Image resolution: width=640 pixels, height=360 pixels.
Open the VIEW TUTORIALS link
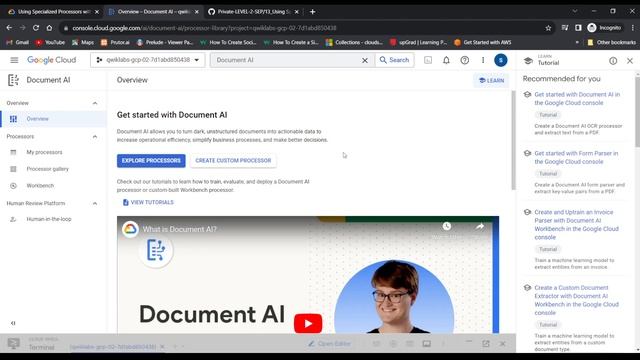(x=148, y=202)
